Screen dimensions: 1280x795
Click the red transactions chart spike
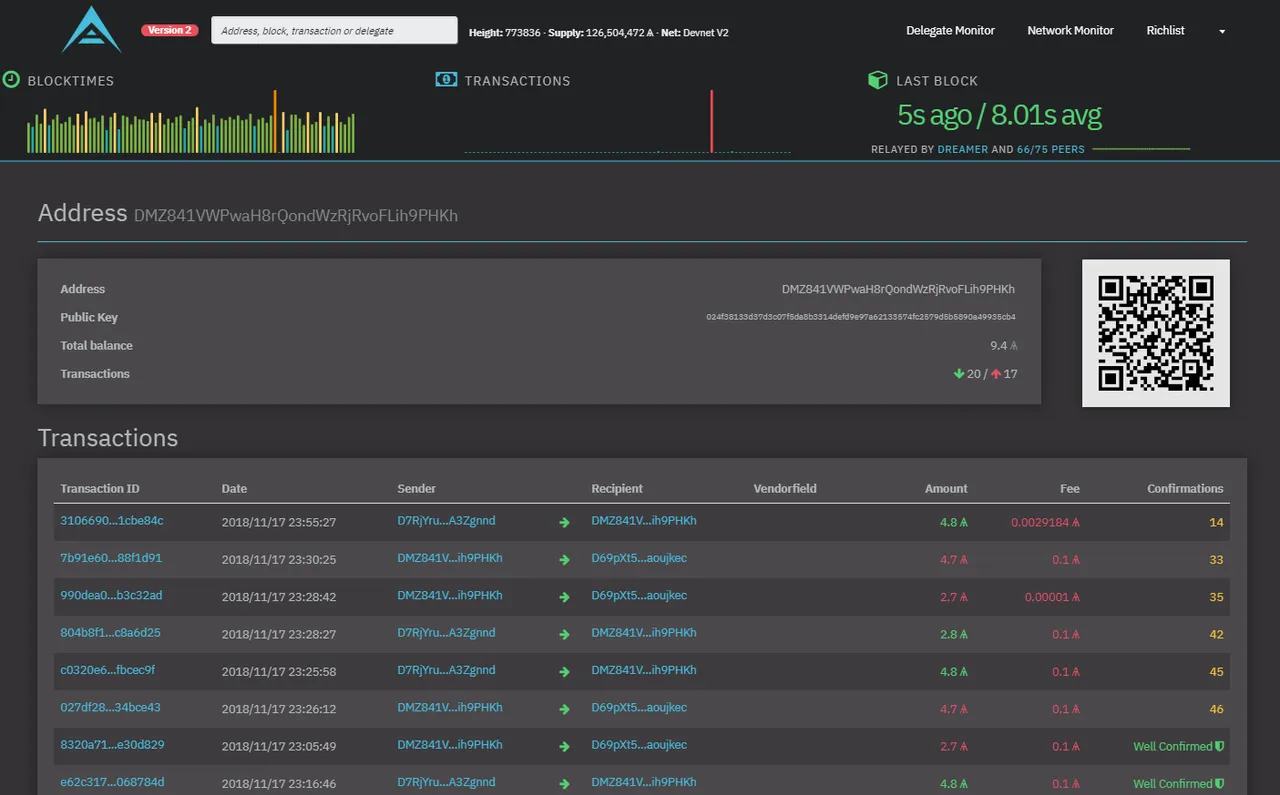pyautogui.click(x=712, y=122)
